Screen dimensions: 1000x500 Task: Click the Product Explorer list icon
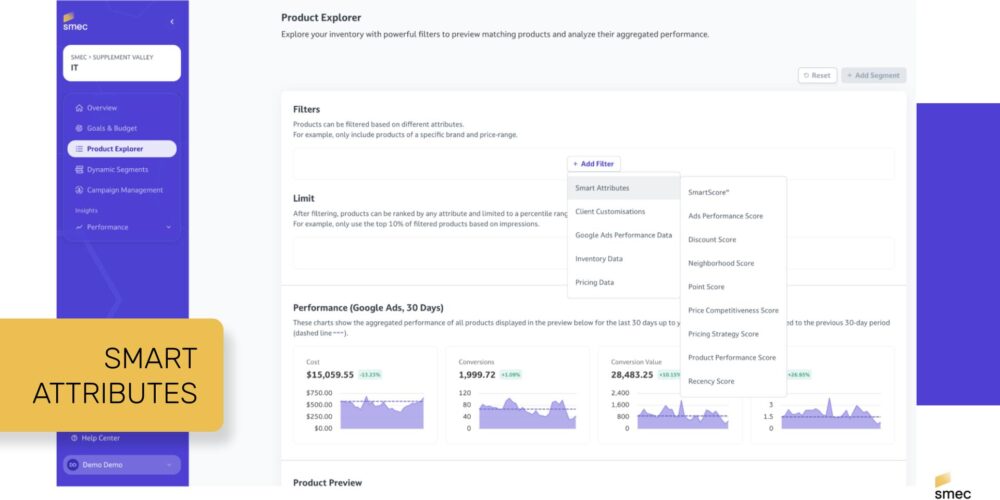coord(79,149)
